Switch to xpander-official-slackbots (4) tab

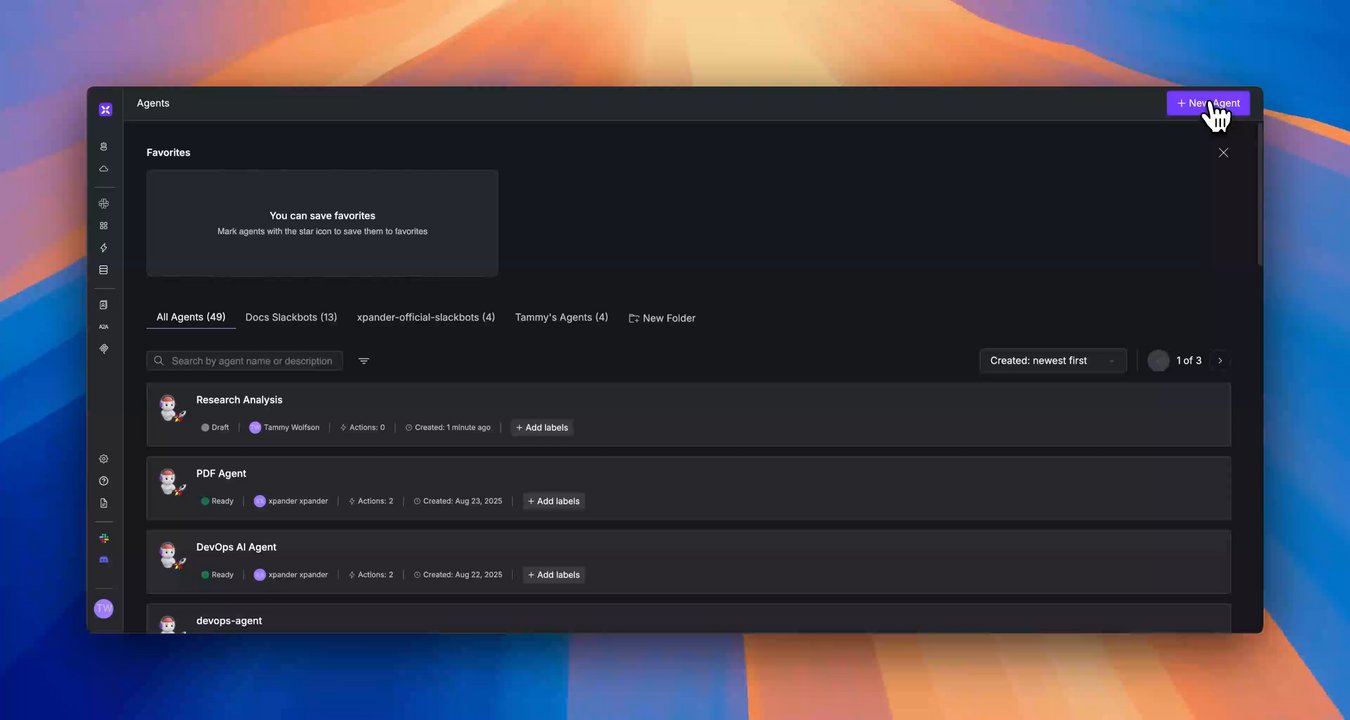tap(426, 318)
